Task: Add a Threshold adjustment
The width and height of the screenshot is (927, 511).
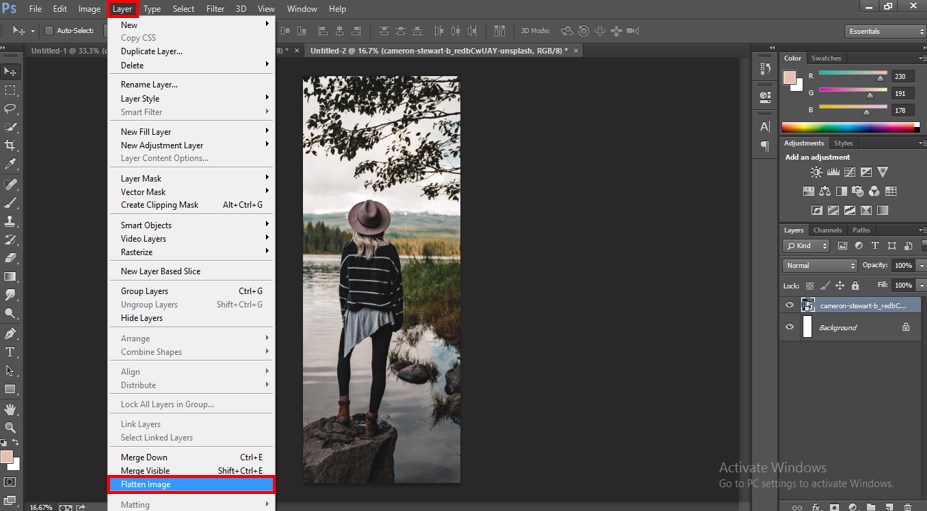Action: tap(850, 210)
